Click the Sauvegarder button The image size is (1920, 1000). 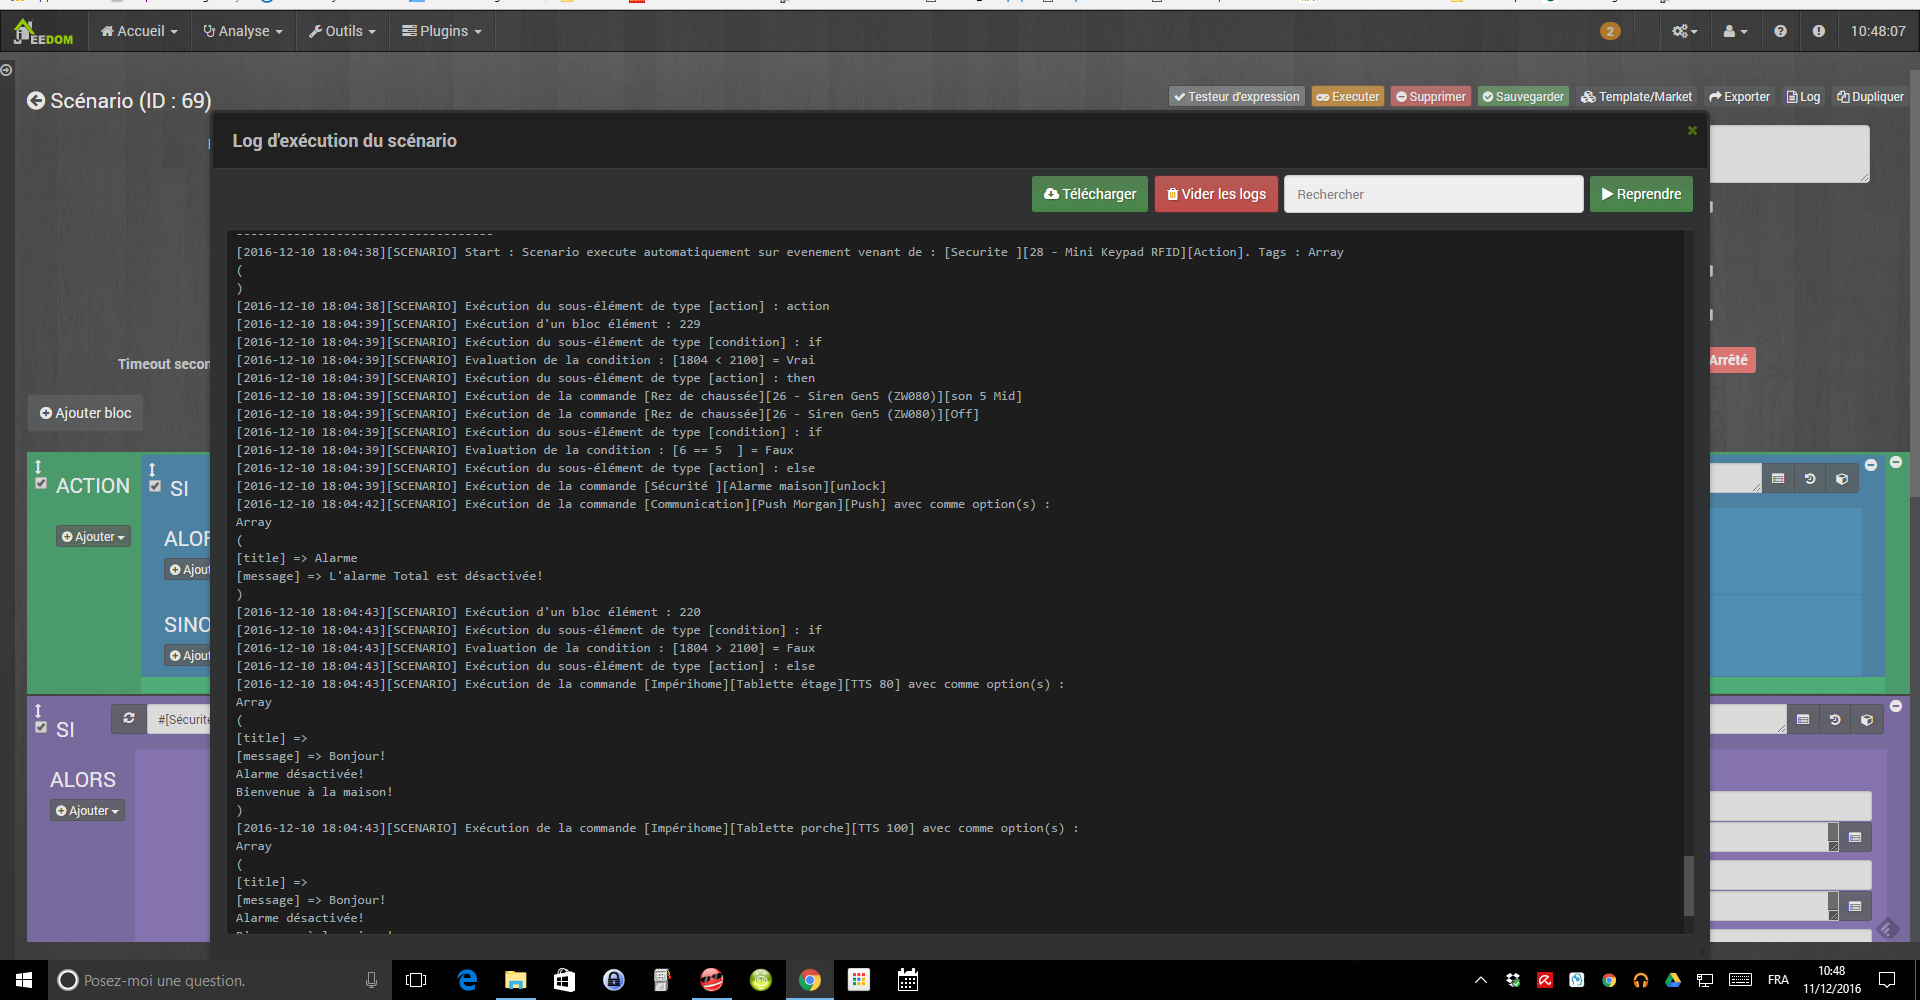click(1523, 97)
